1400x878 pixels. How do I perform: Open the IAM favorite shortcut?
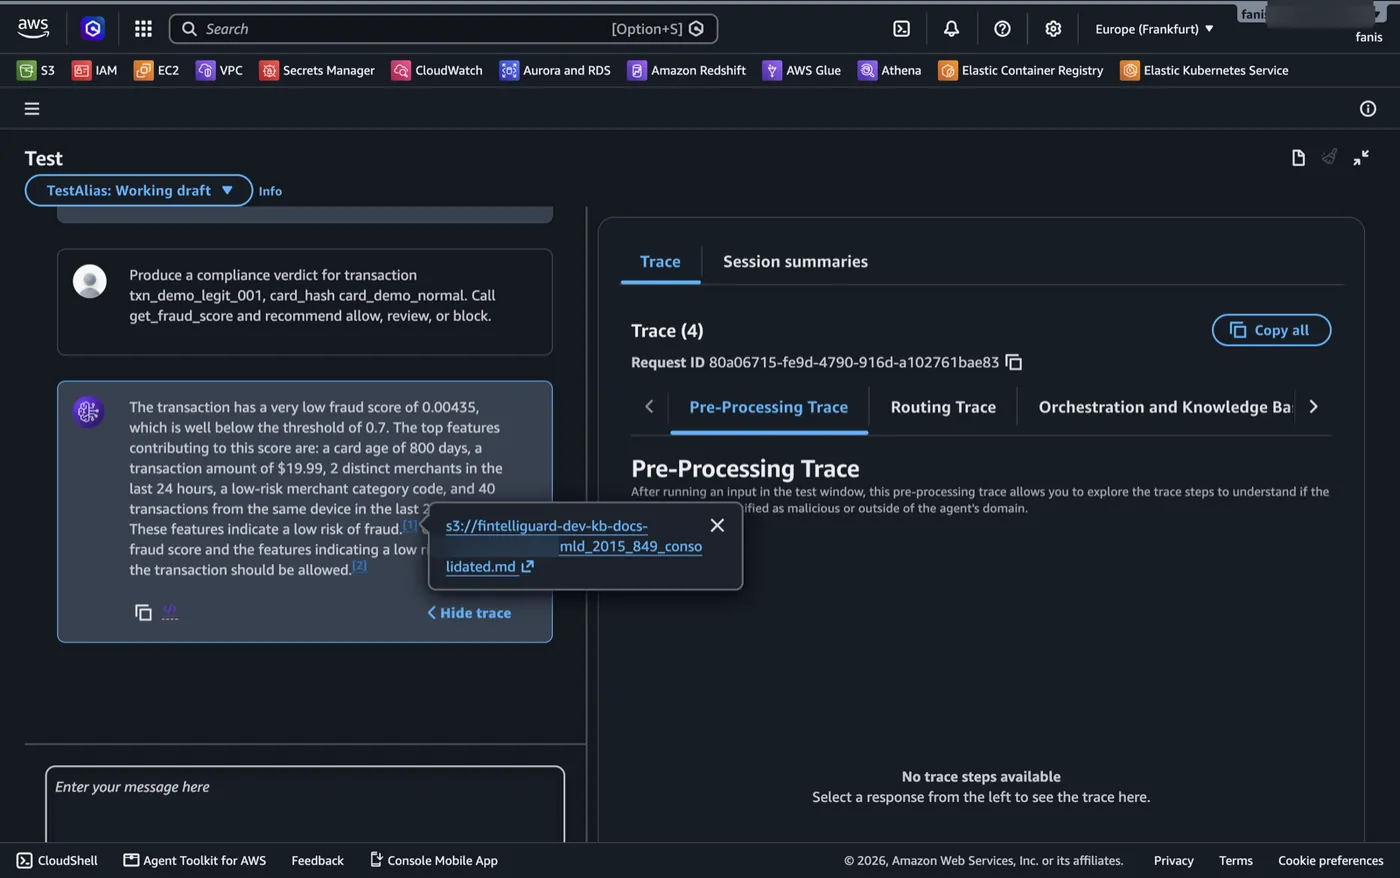pos(95,70)
